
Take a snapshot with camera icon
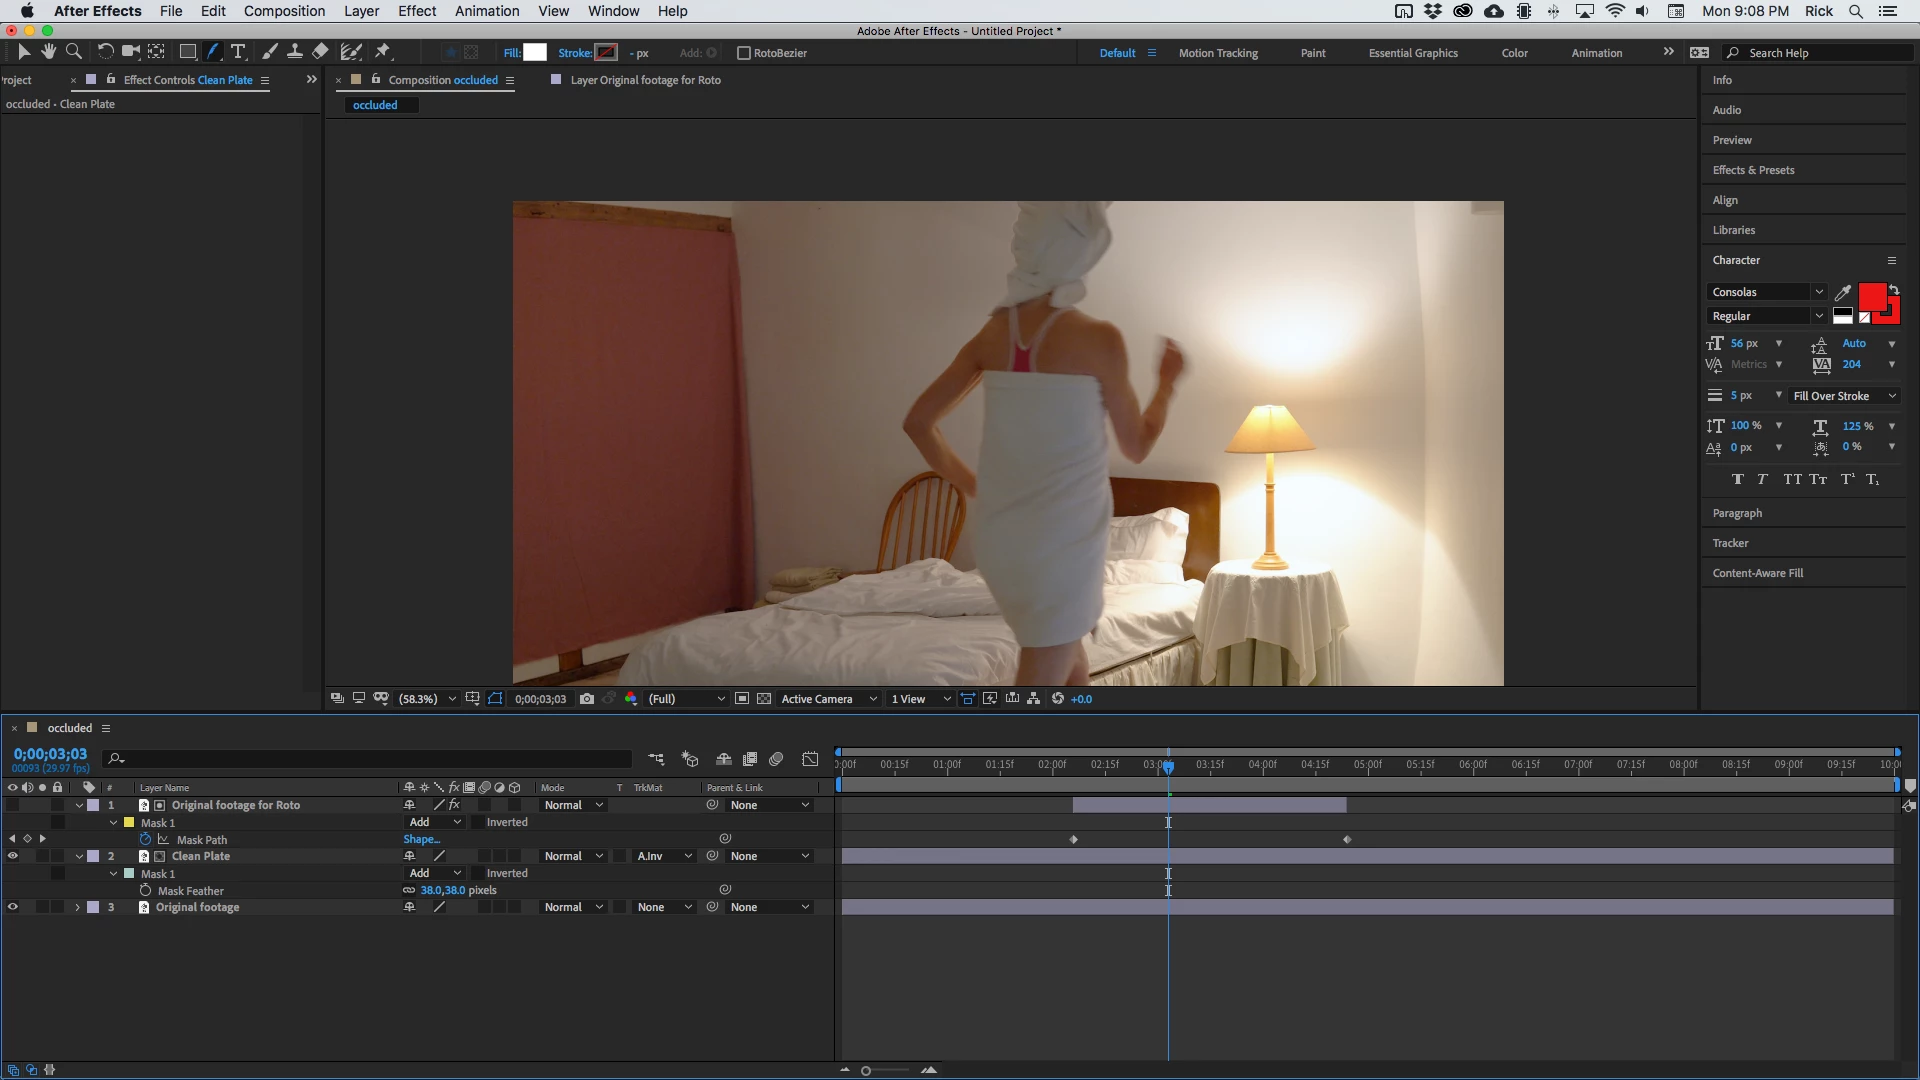(587, 699)
